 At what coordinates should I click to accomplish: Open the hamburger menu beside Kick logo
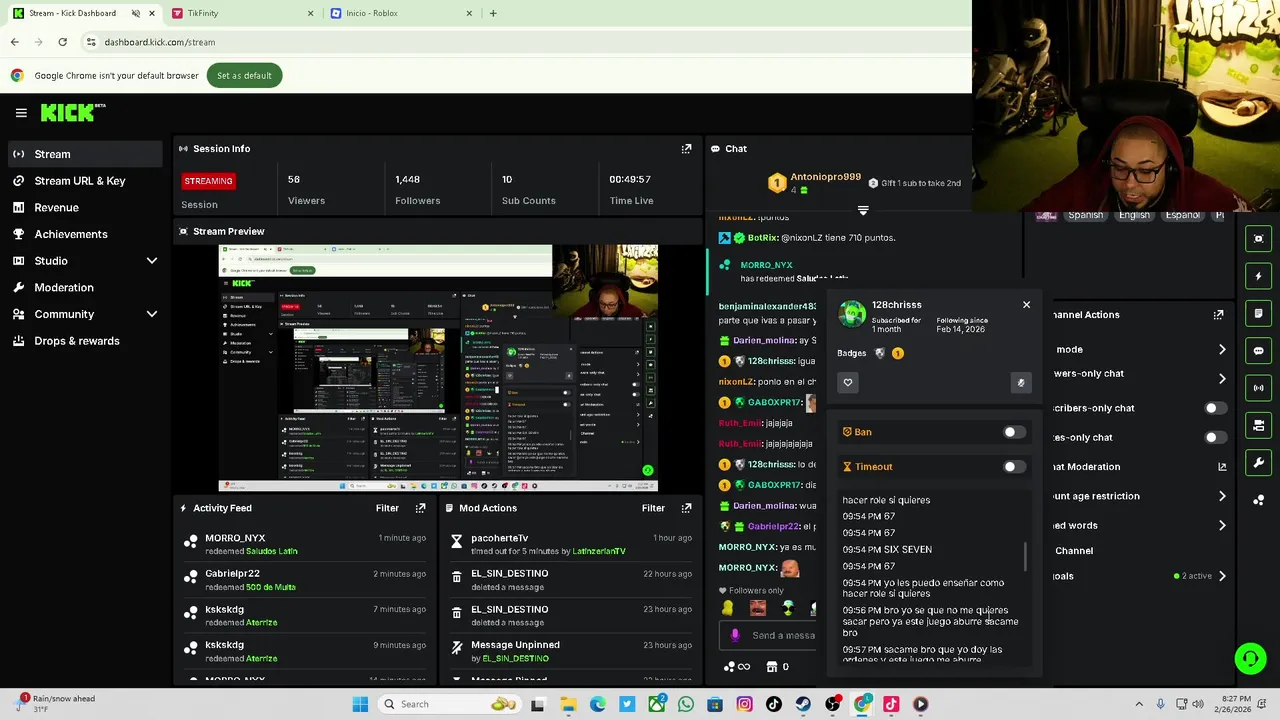point(21,113)
